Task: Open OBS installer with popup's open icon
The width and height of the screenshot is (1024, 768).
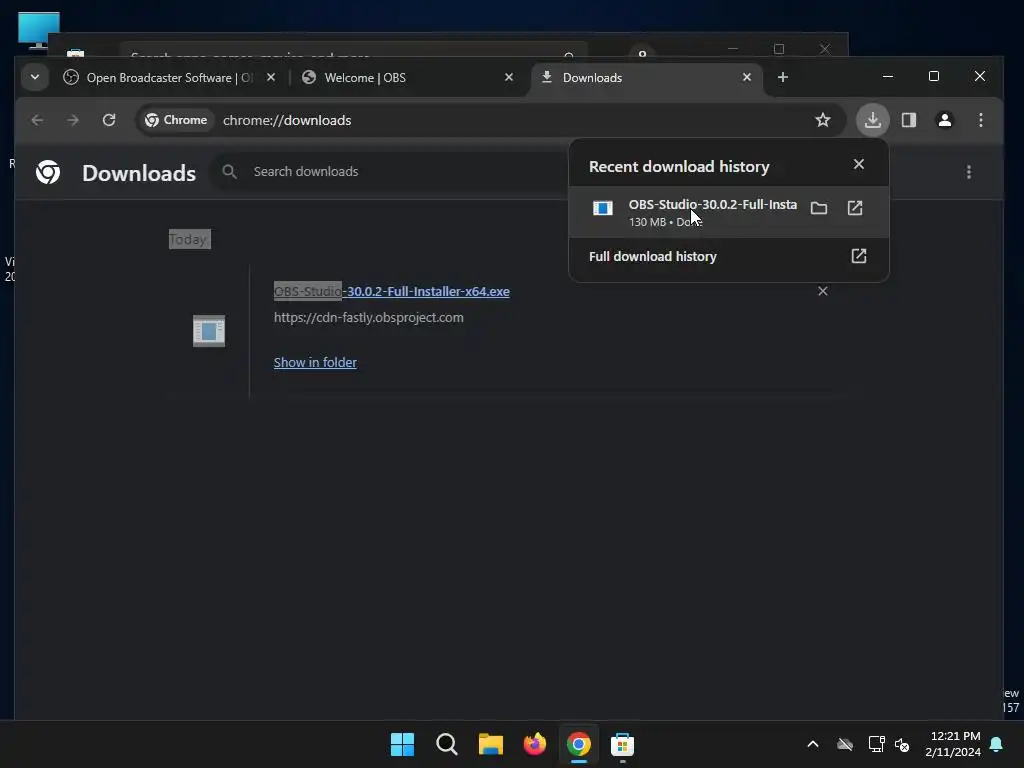Action: click(x=855, y=208)
